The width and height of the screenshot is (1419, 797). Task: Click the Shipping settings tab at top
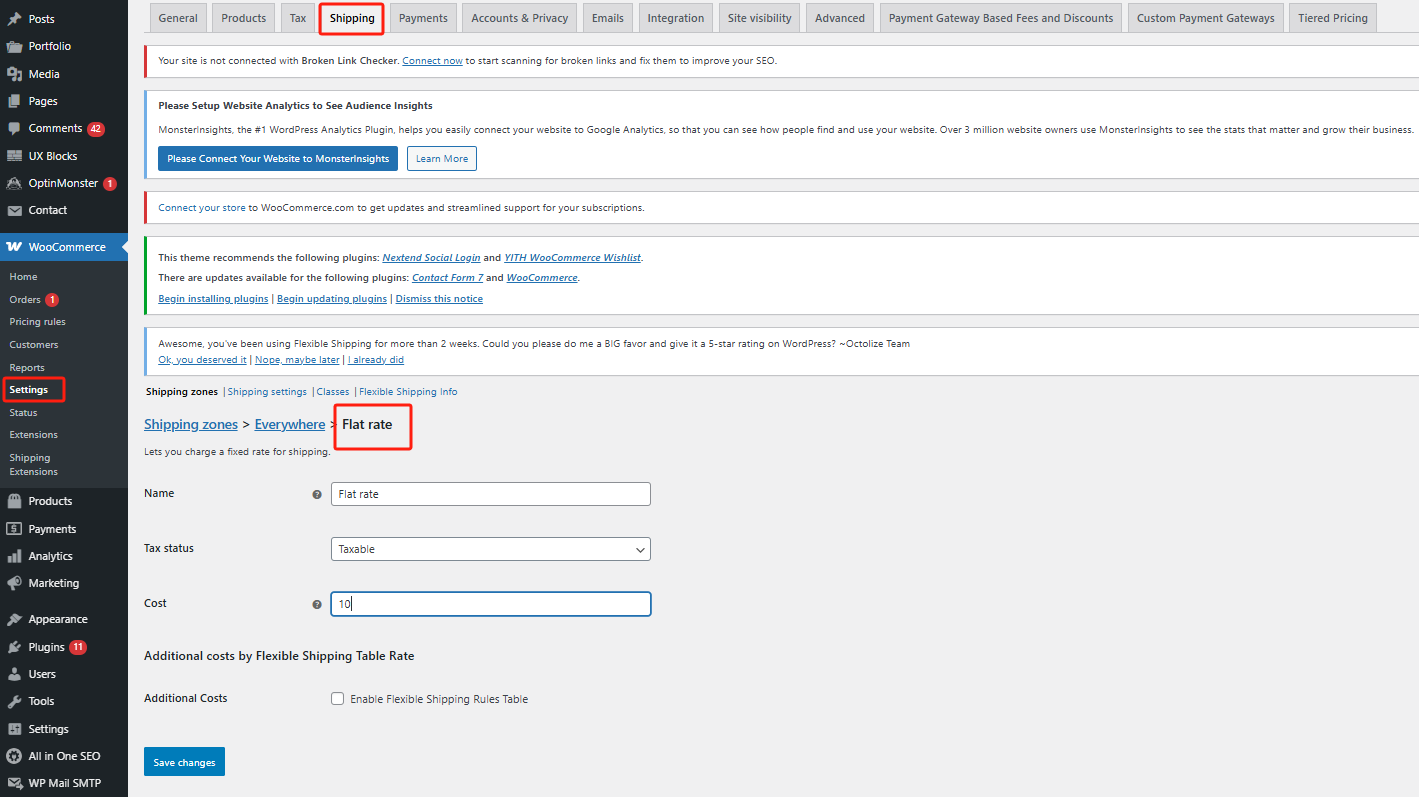tap(352, 18)
